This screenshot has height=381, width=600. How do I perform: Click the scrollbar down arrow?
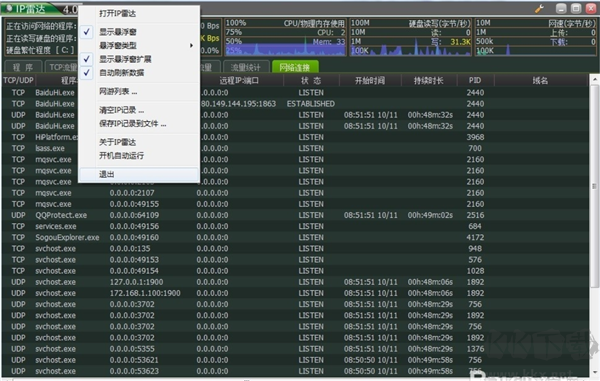pyautogui.click(x=594, y=372)
